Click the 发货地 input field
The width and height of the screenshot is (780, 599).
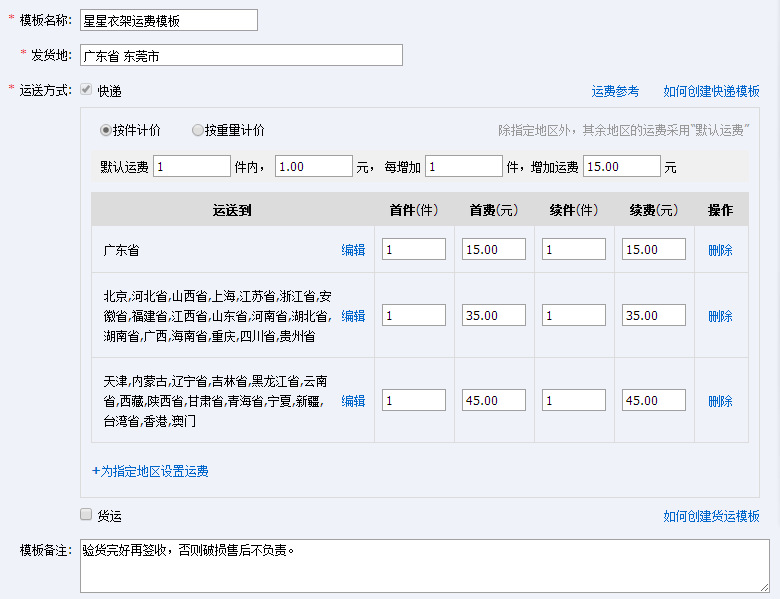point(241,55)
